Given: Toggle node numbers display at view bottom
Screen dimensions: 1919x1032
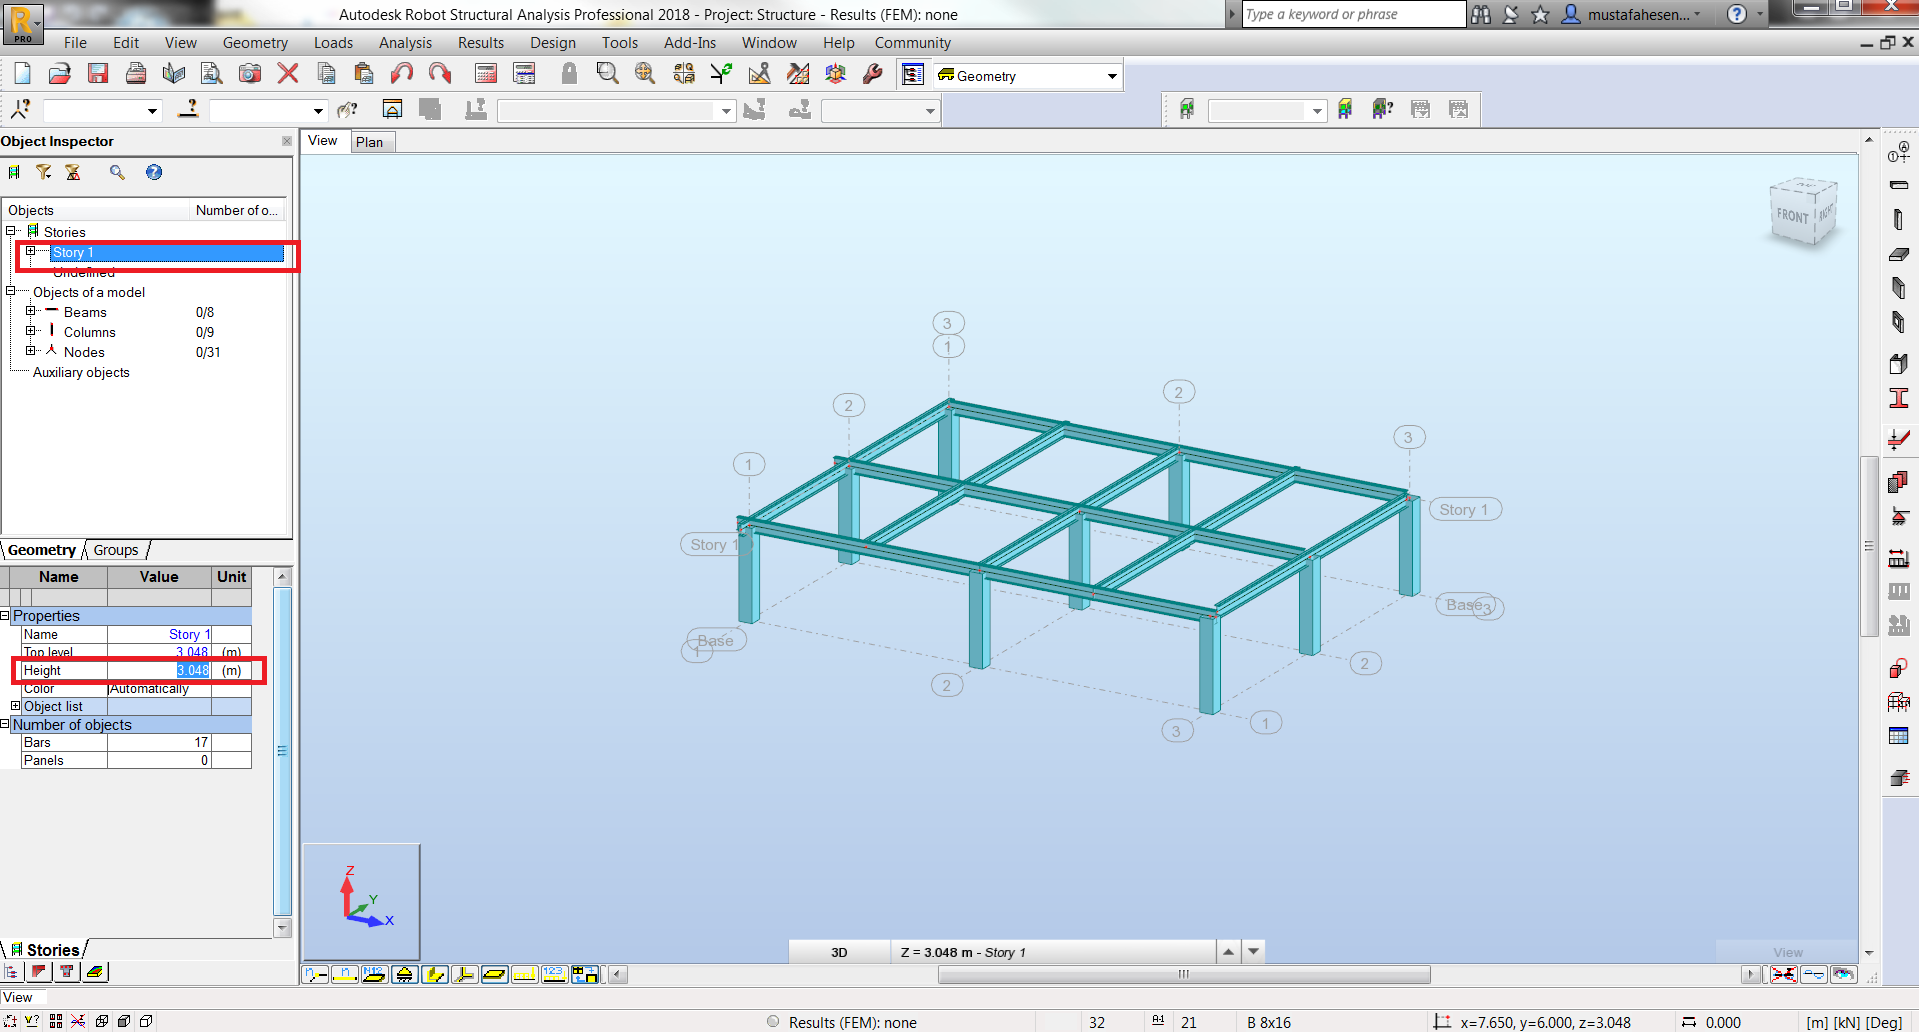Looking at the screenshot, I should 315,974.
